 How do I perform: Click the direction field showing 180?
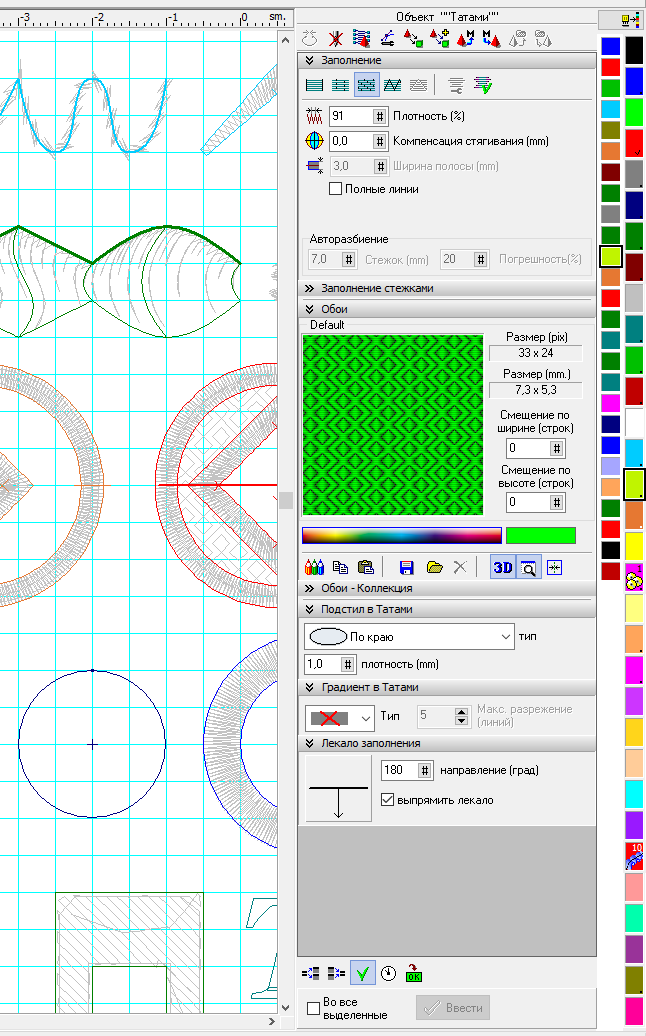400,770
